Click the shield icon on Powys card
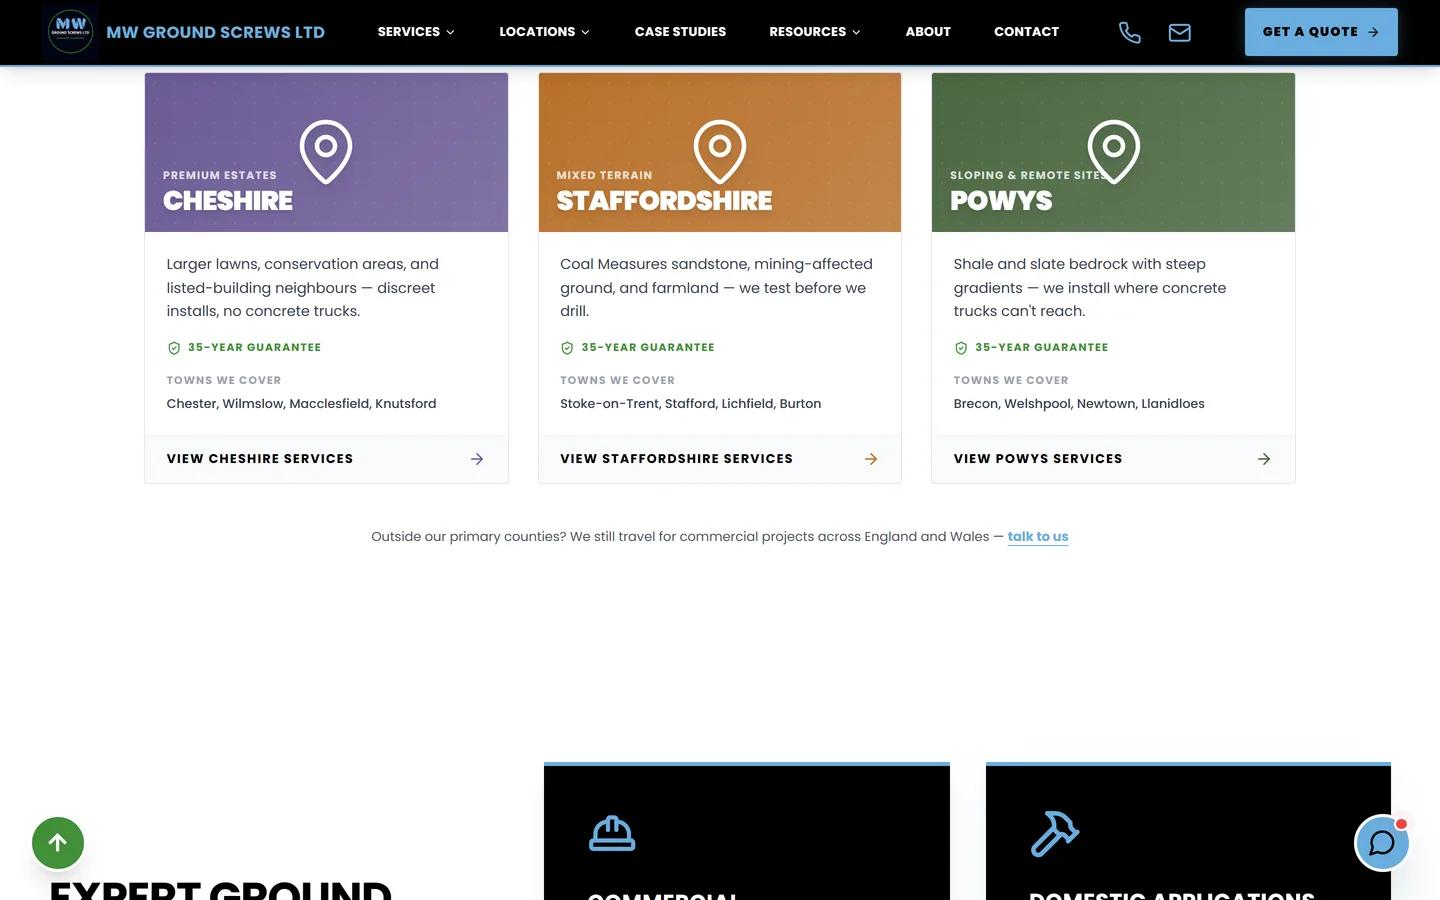1440x900 pixels. tap(961, 348)
